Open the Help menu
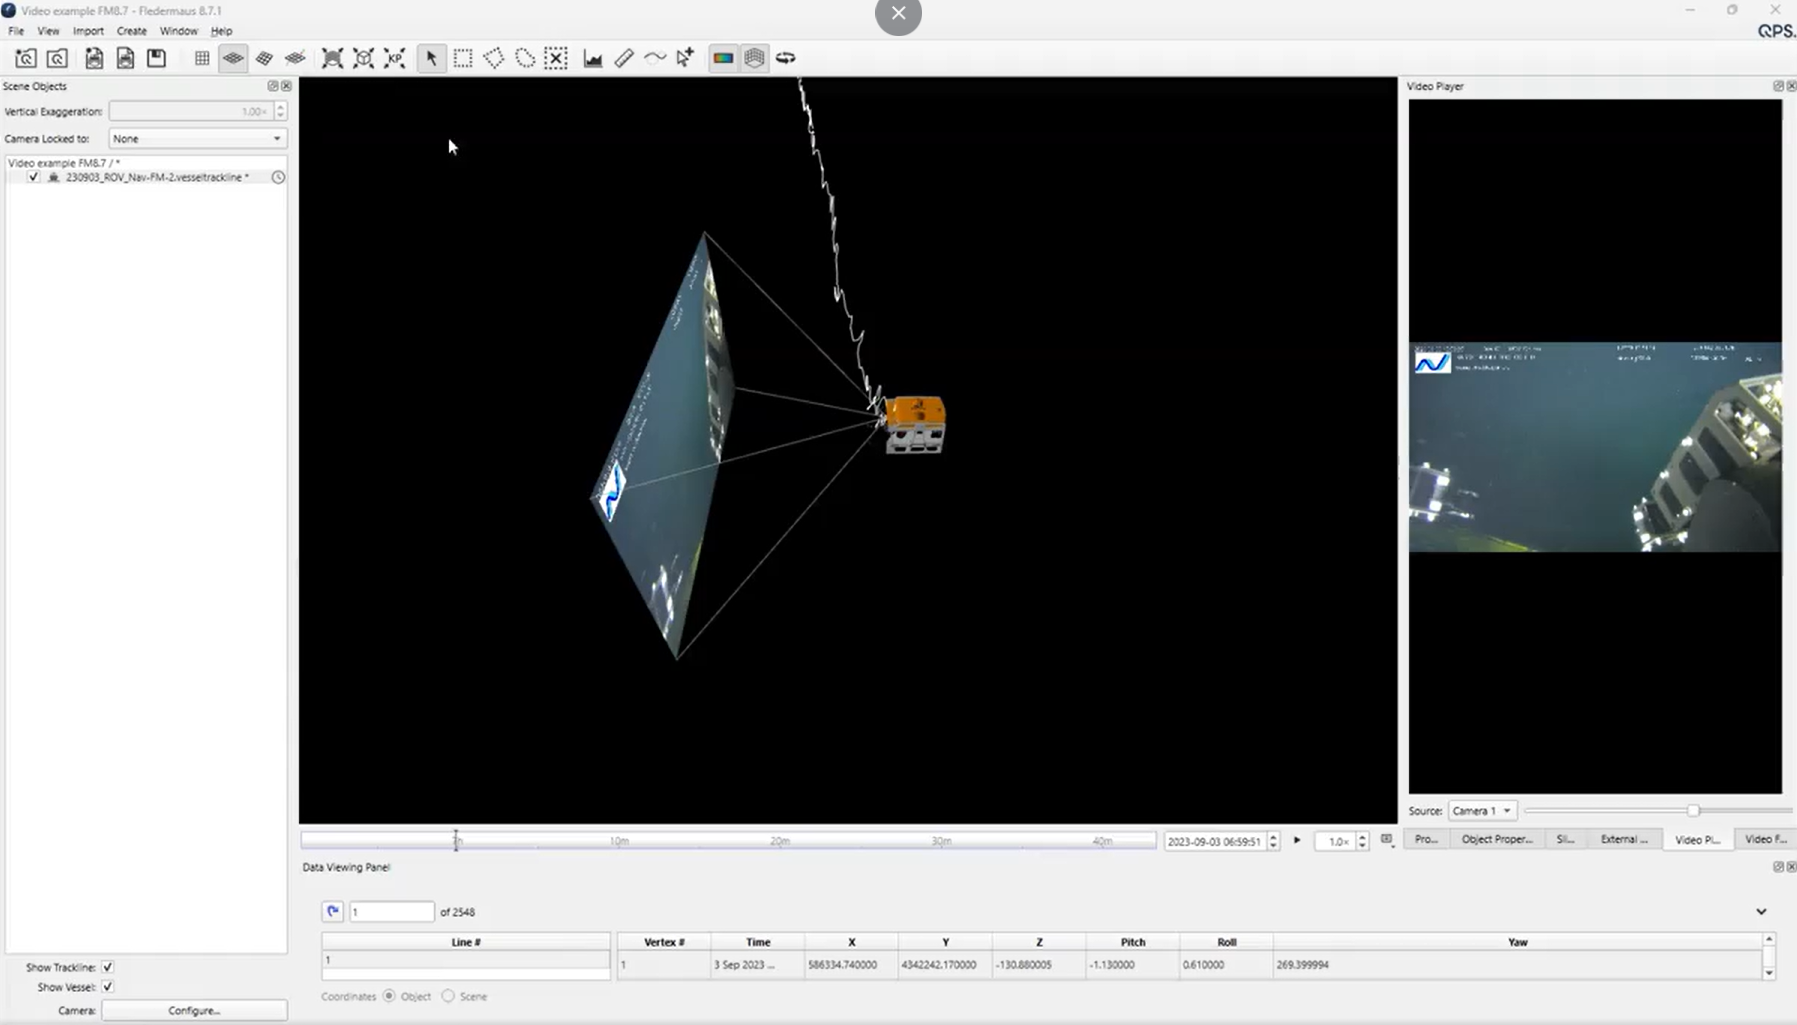This screenshot has height=1025, width=1797. click(x=221, y=31)
